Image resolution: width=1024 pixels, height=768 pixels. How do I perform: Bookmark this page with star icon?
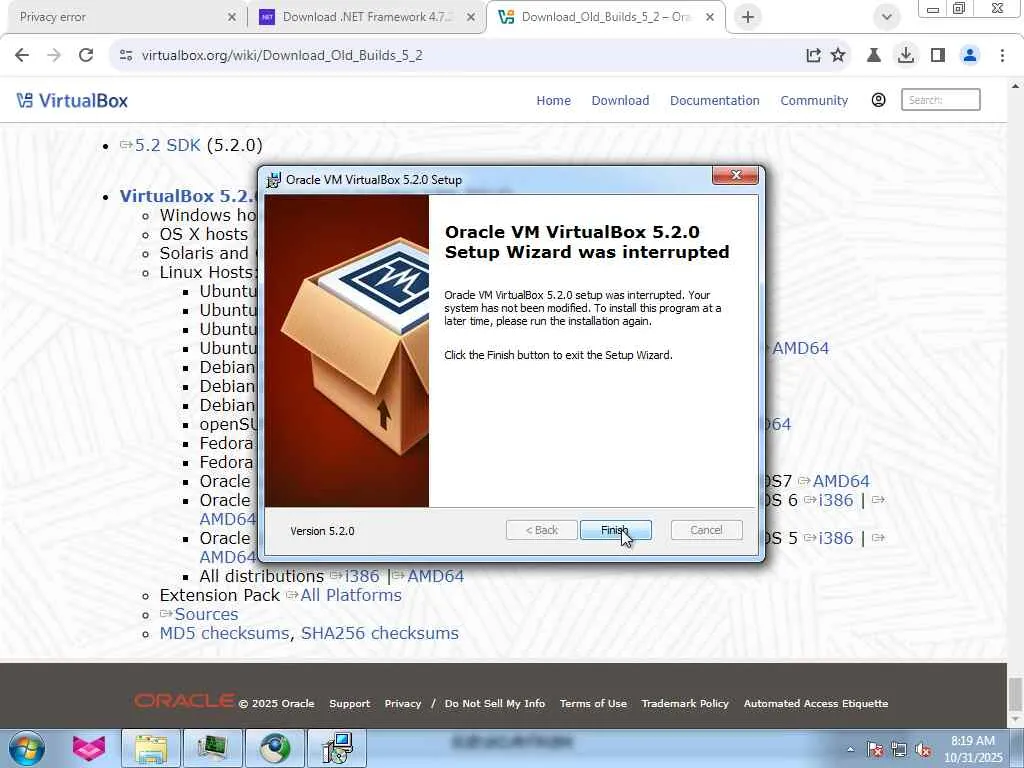(839, 56)
